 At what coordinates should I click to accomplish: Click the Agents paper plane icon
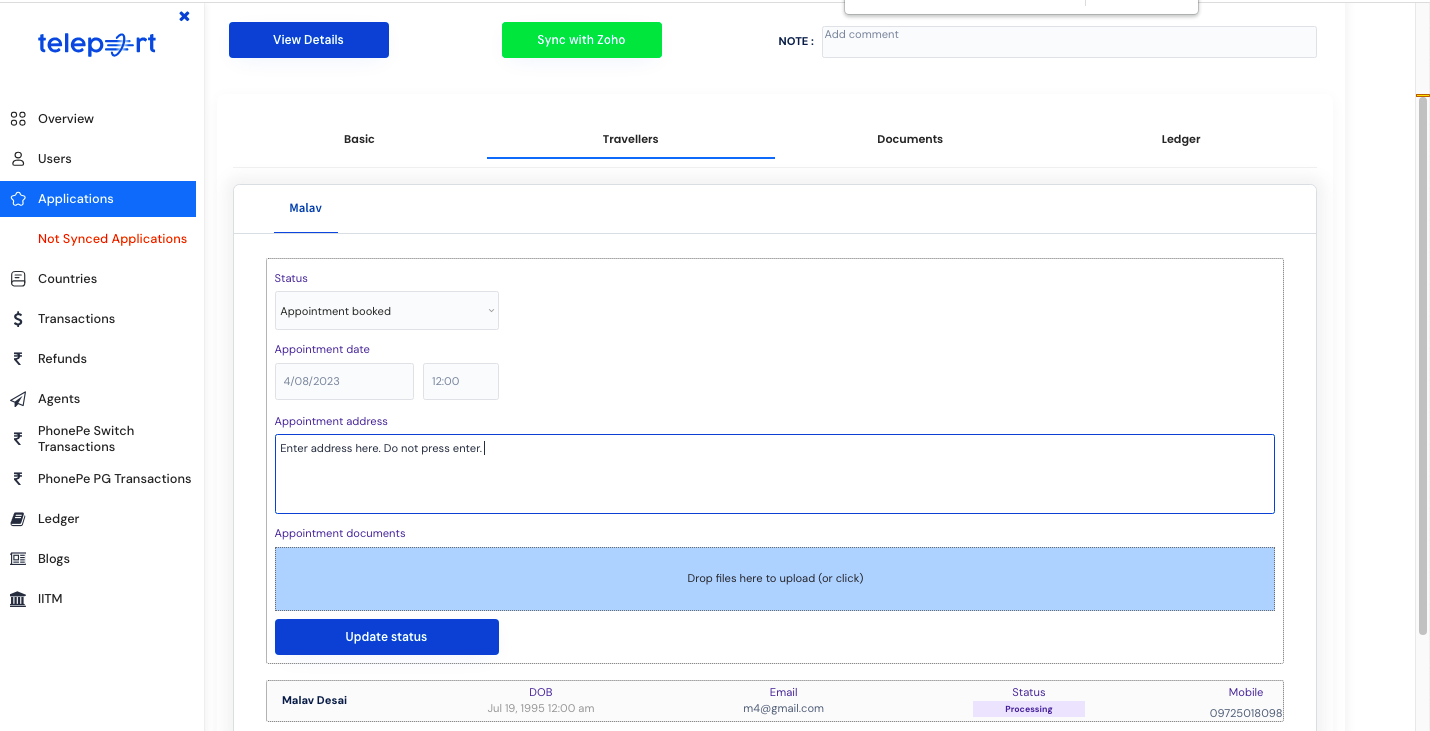tap(18, 399)
